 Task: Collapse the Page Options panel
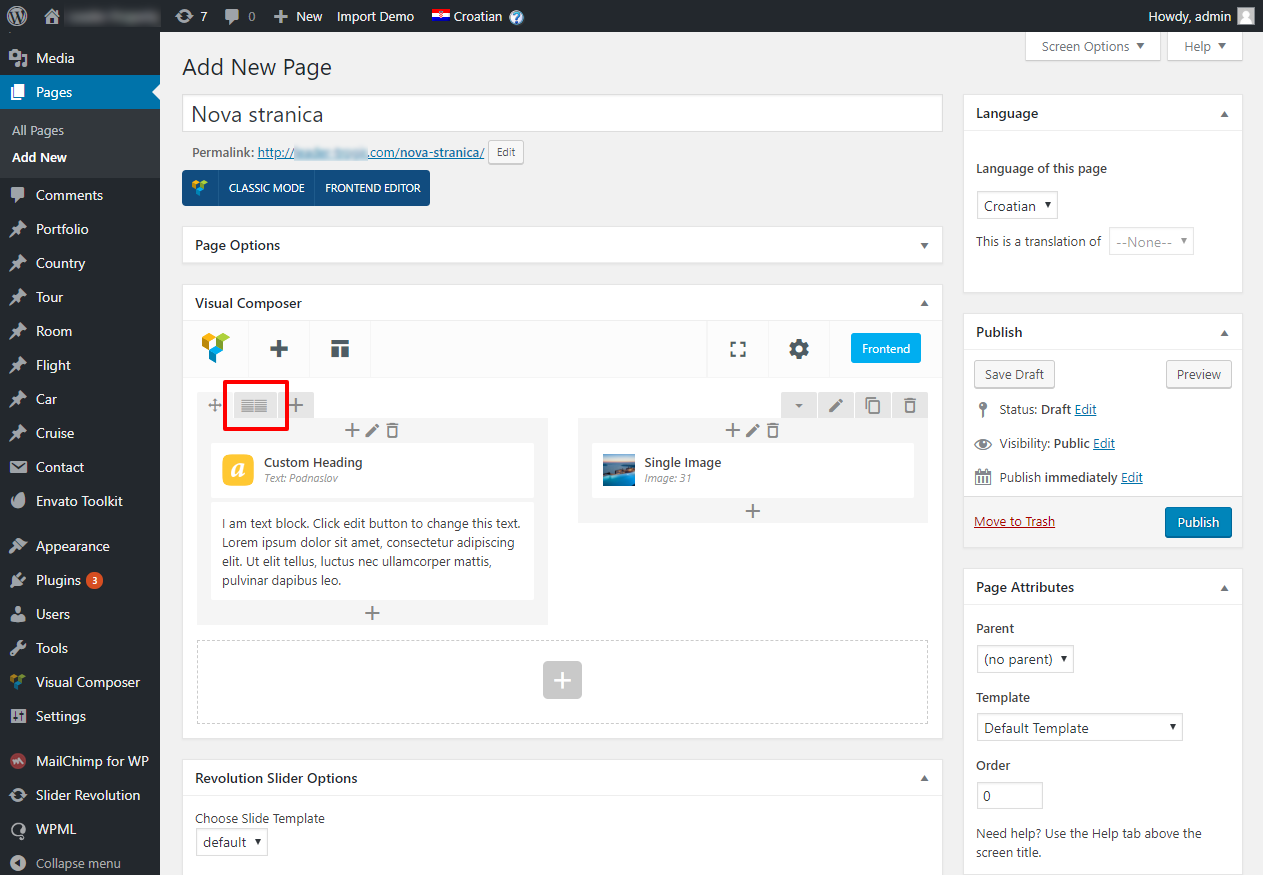point(924,246)
